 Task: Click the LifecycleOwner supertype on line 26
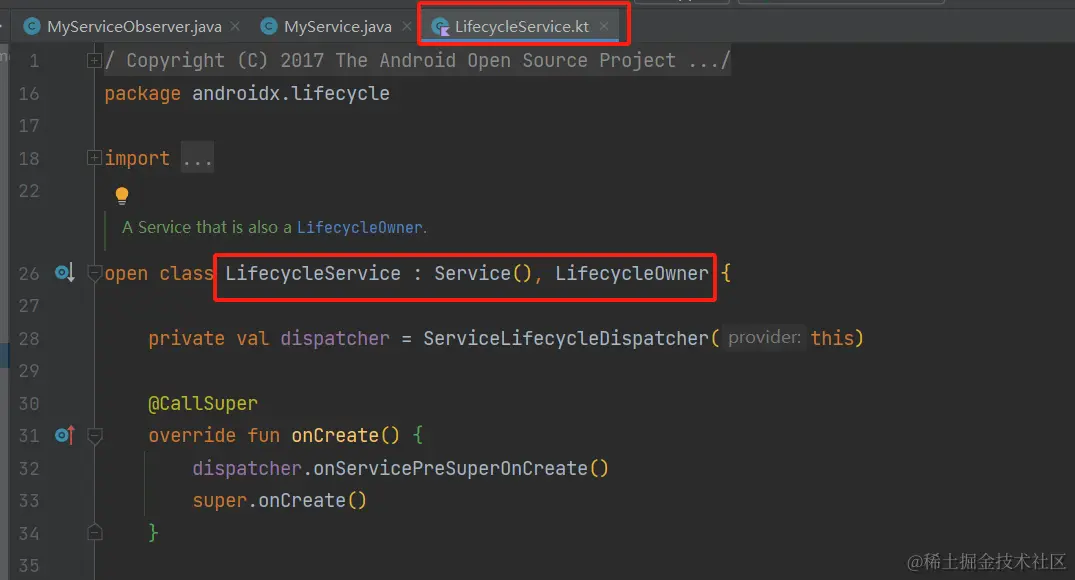tap(631, 274)
